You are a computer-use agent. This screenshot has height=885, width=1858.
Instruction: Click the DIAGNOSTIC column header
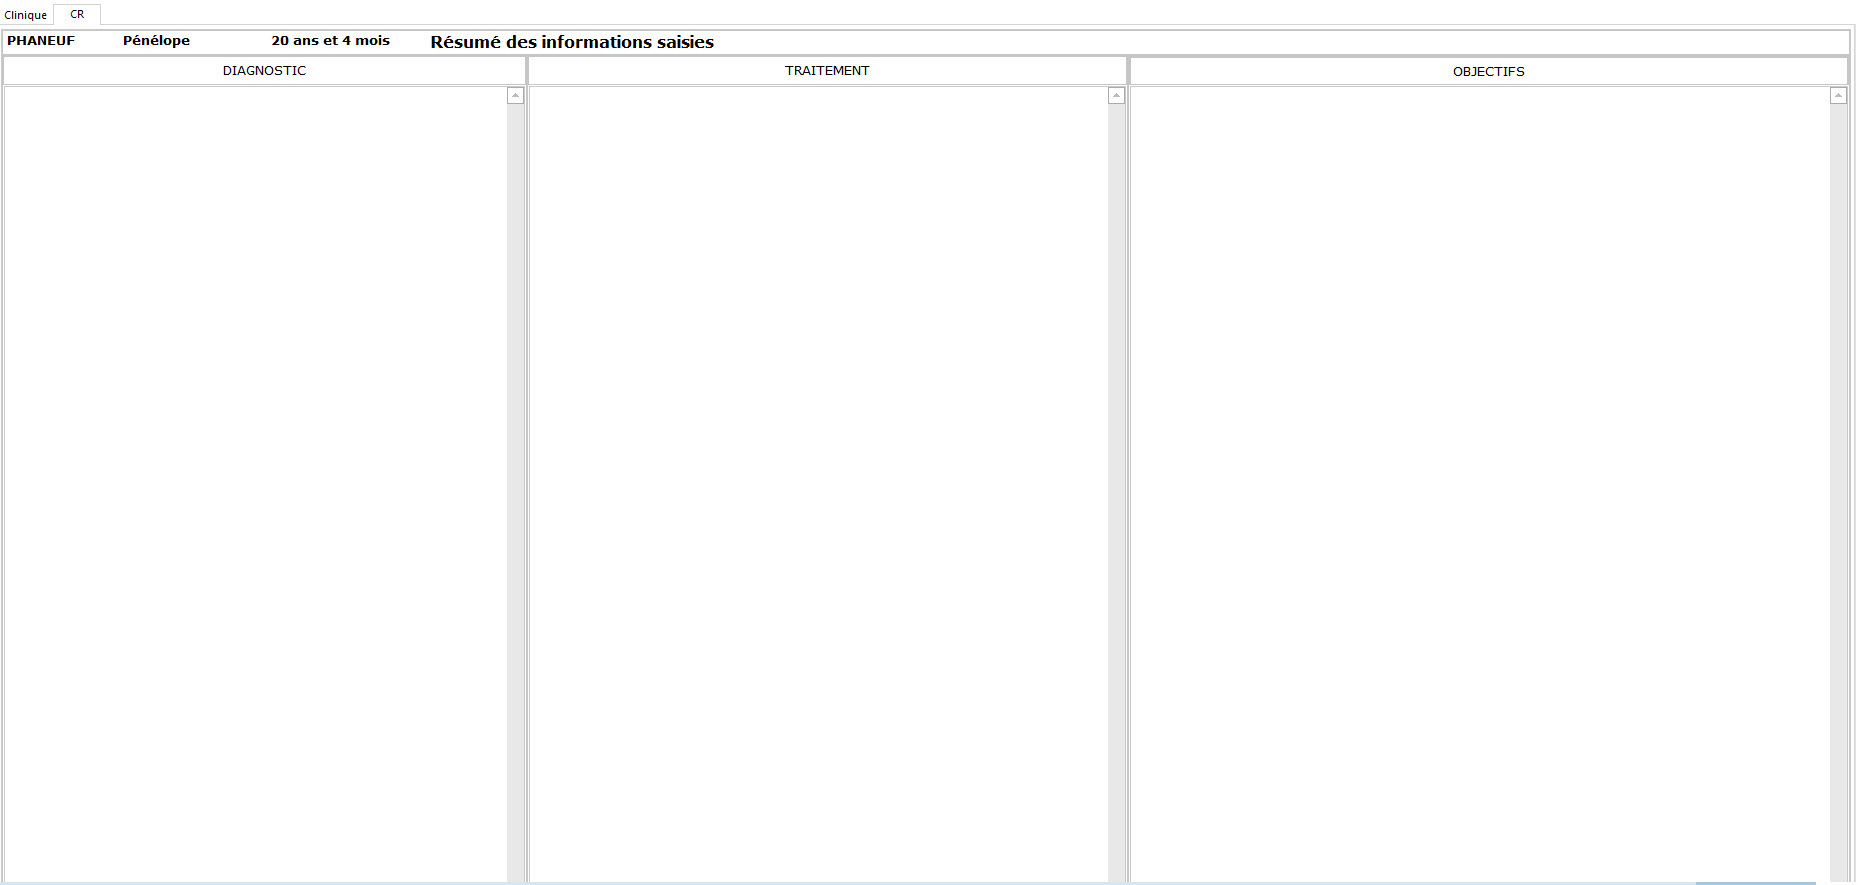(264, 71)
